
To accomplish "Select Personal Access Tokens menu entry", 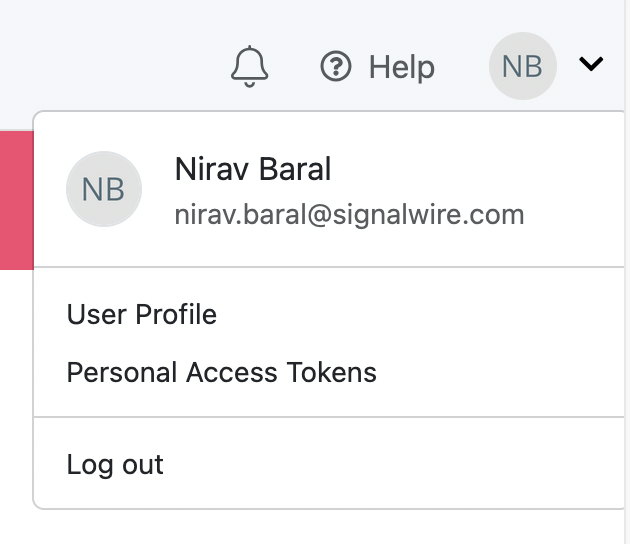I will tap(221, 373).
